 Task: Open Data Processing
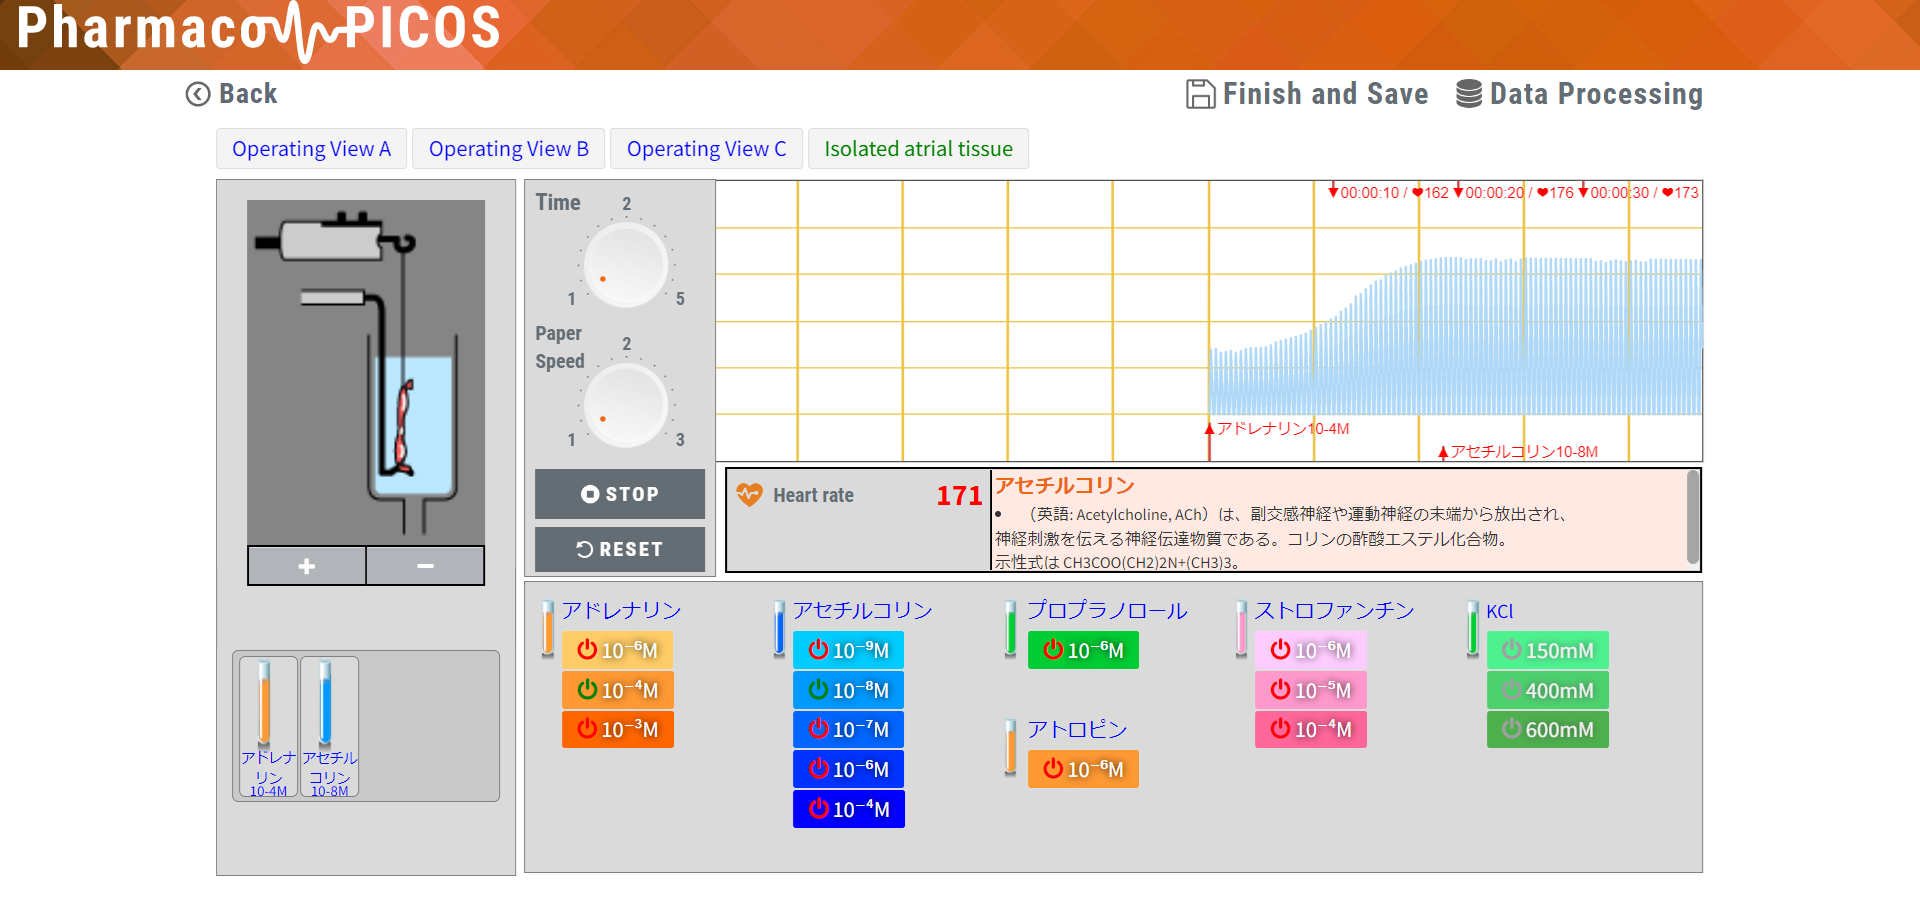coord(1579,94)
